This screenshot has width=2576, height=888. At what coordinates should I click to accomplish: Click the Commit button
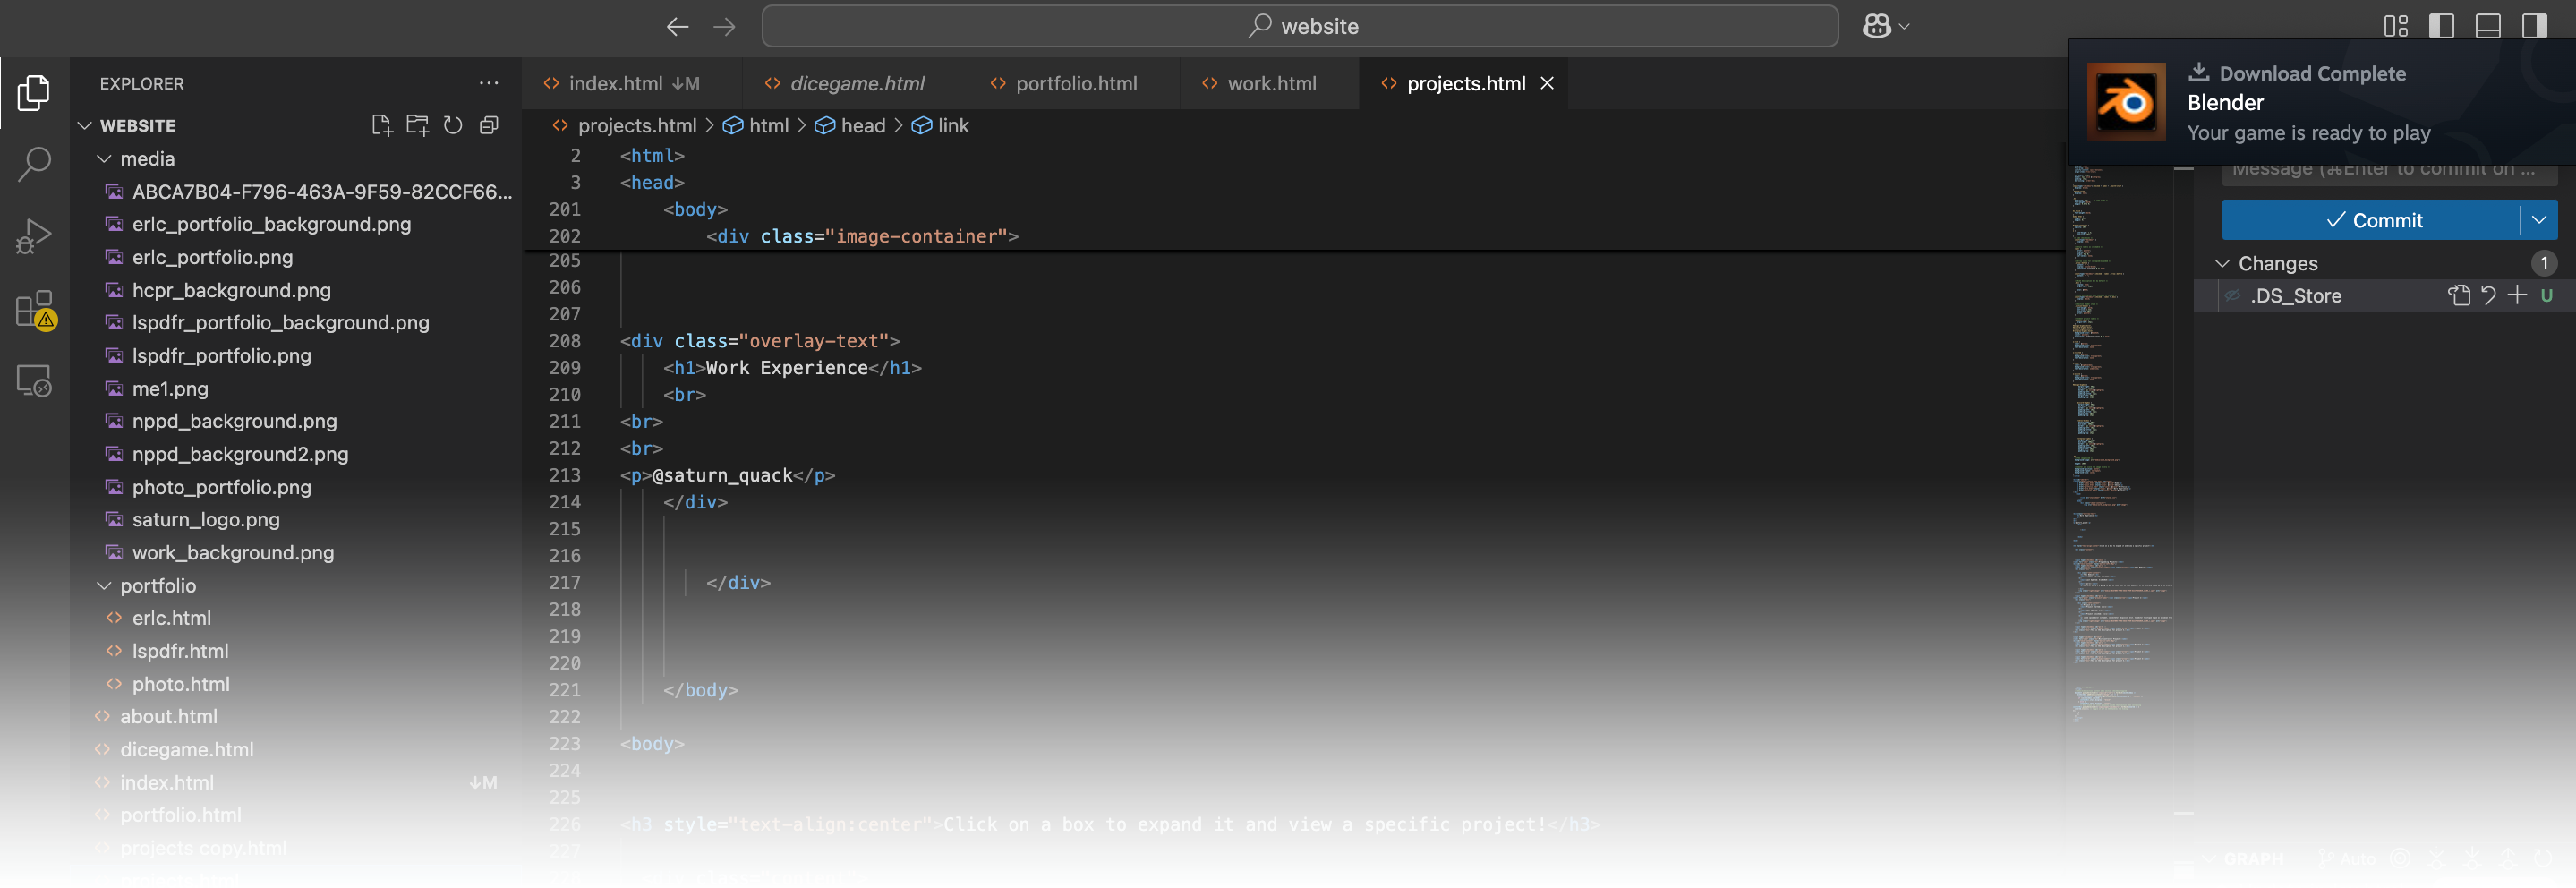click(2371, 220)
